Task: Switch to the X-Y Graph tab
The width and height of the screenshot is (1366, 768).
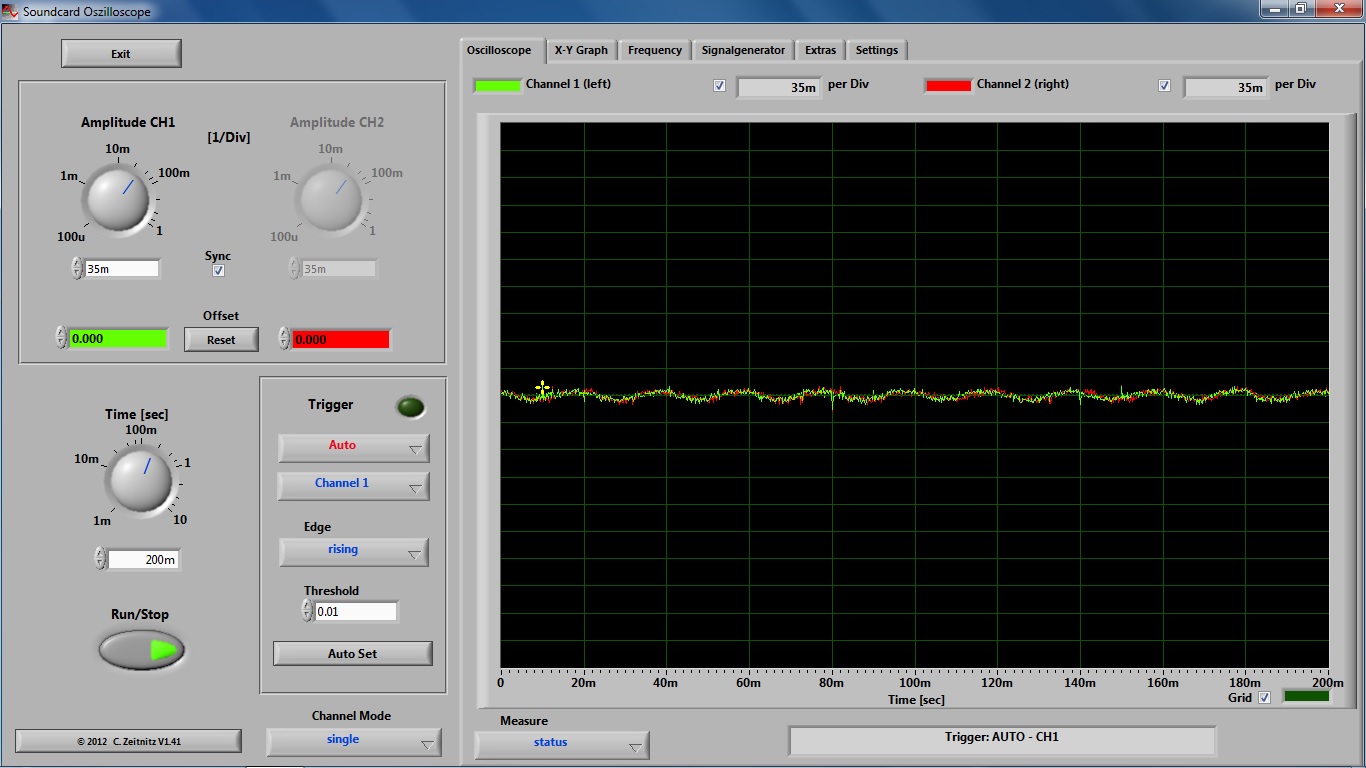Action: (581, 50)
